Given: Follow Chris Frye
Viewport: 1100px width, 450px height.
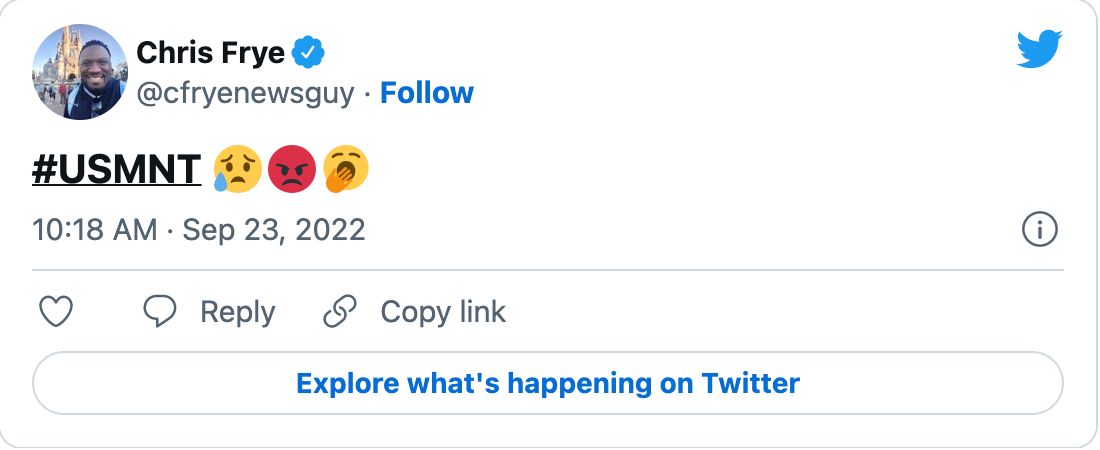Looking at the screenshot, I should coord(427,93).
